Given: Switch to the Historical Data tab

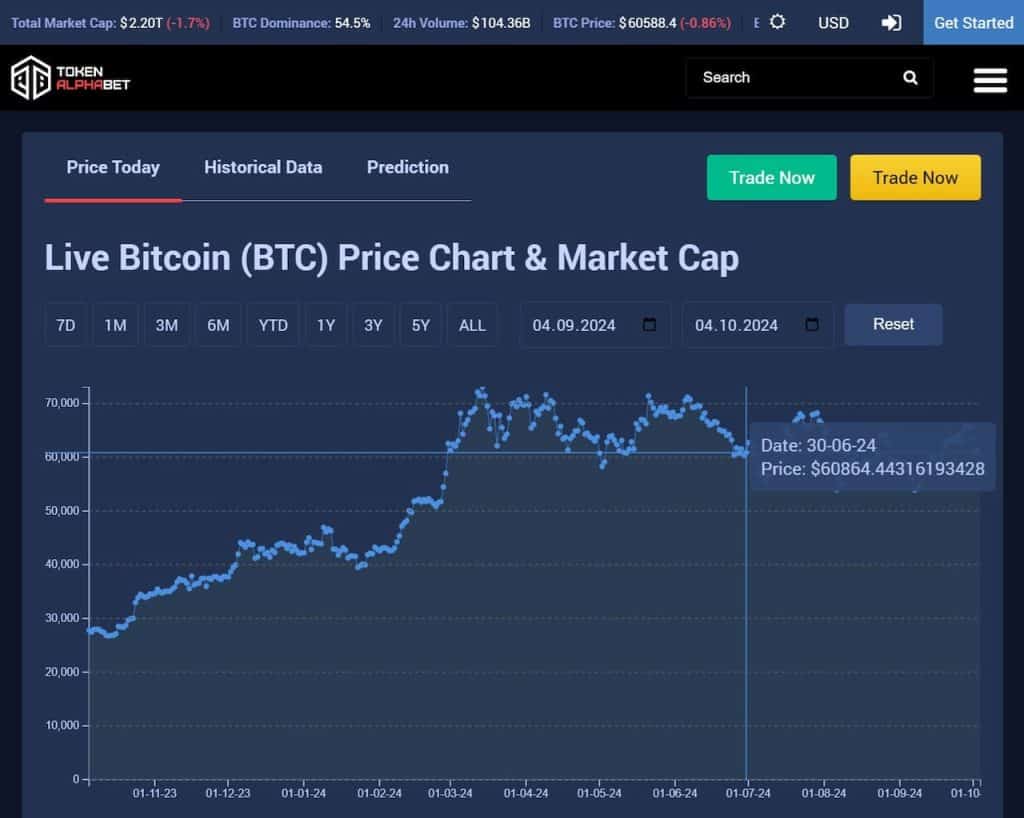Looking at the screenshot, I should pyautogui.click(x=263, y=167).
